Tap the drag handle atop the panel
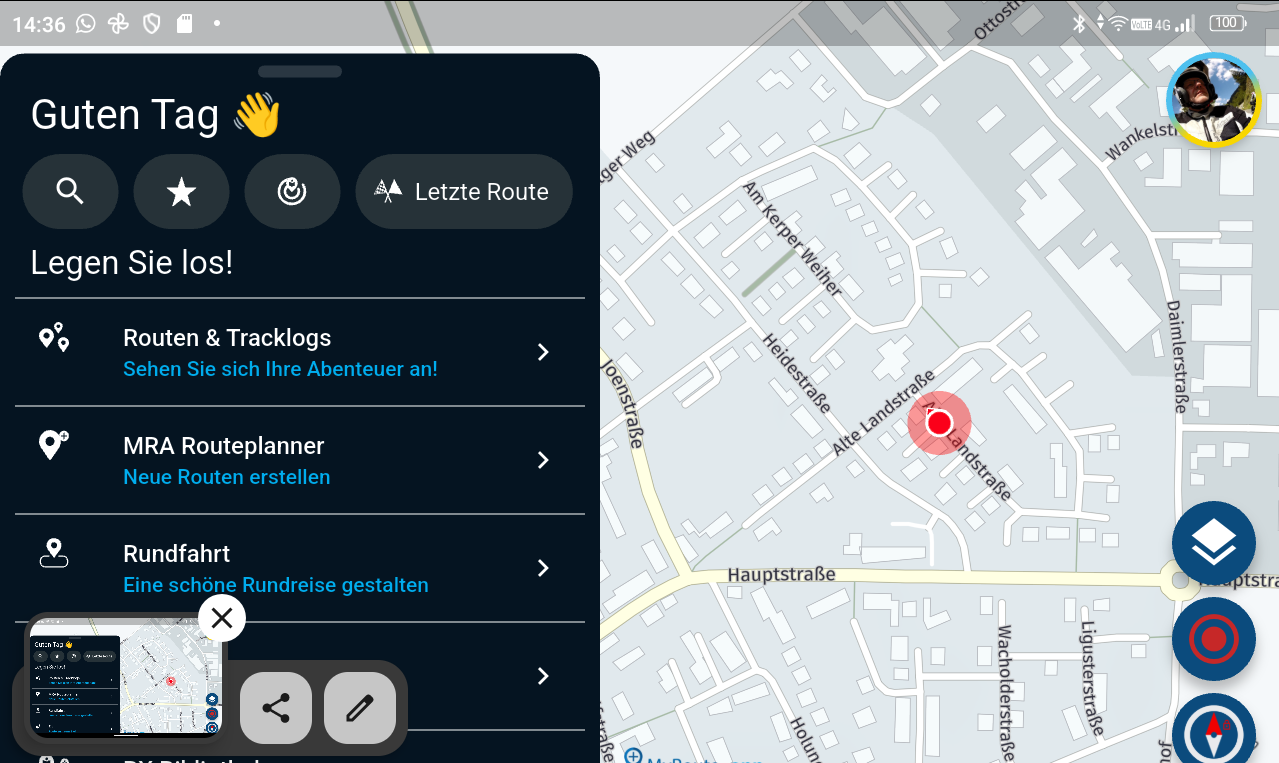Viewport: 1279px width, 763px height. [x=300, y=72]
